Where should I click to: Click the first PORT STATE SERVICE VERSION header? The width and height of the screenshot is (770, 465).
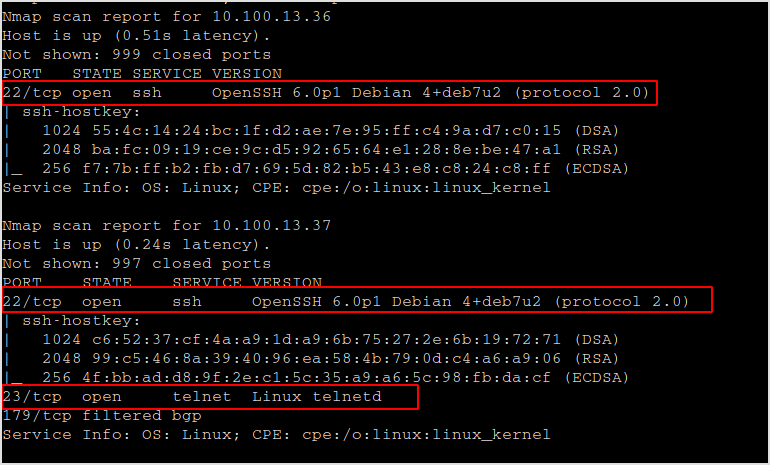coord(142,74)
